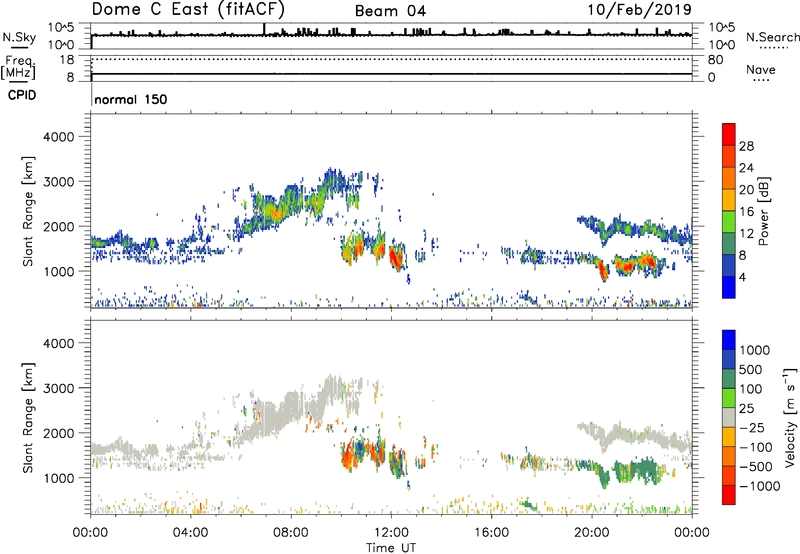Select the "Beam 04" heading

390,11
